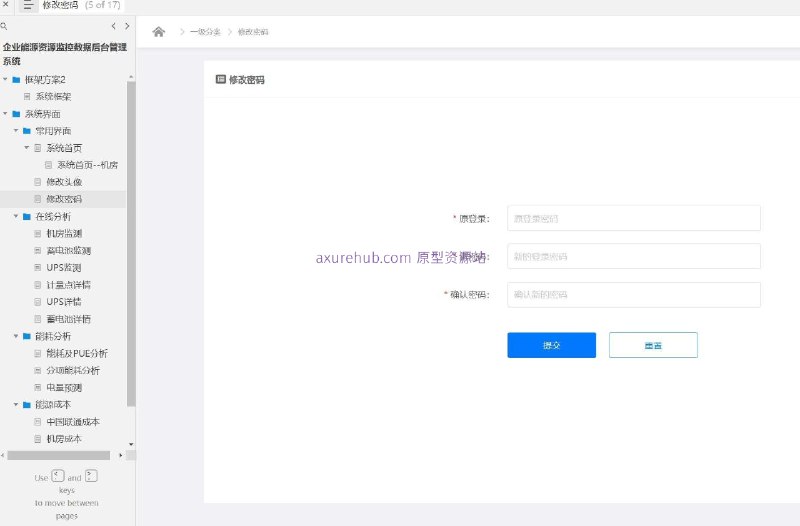Click the 重置 reset button
This screenshot has width=800, height=526.
653,345
